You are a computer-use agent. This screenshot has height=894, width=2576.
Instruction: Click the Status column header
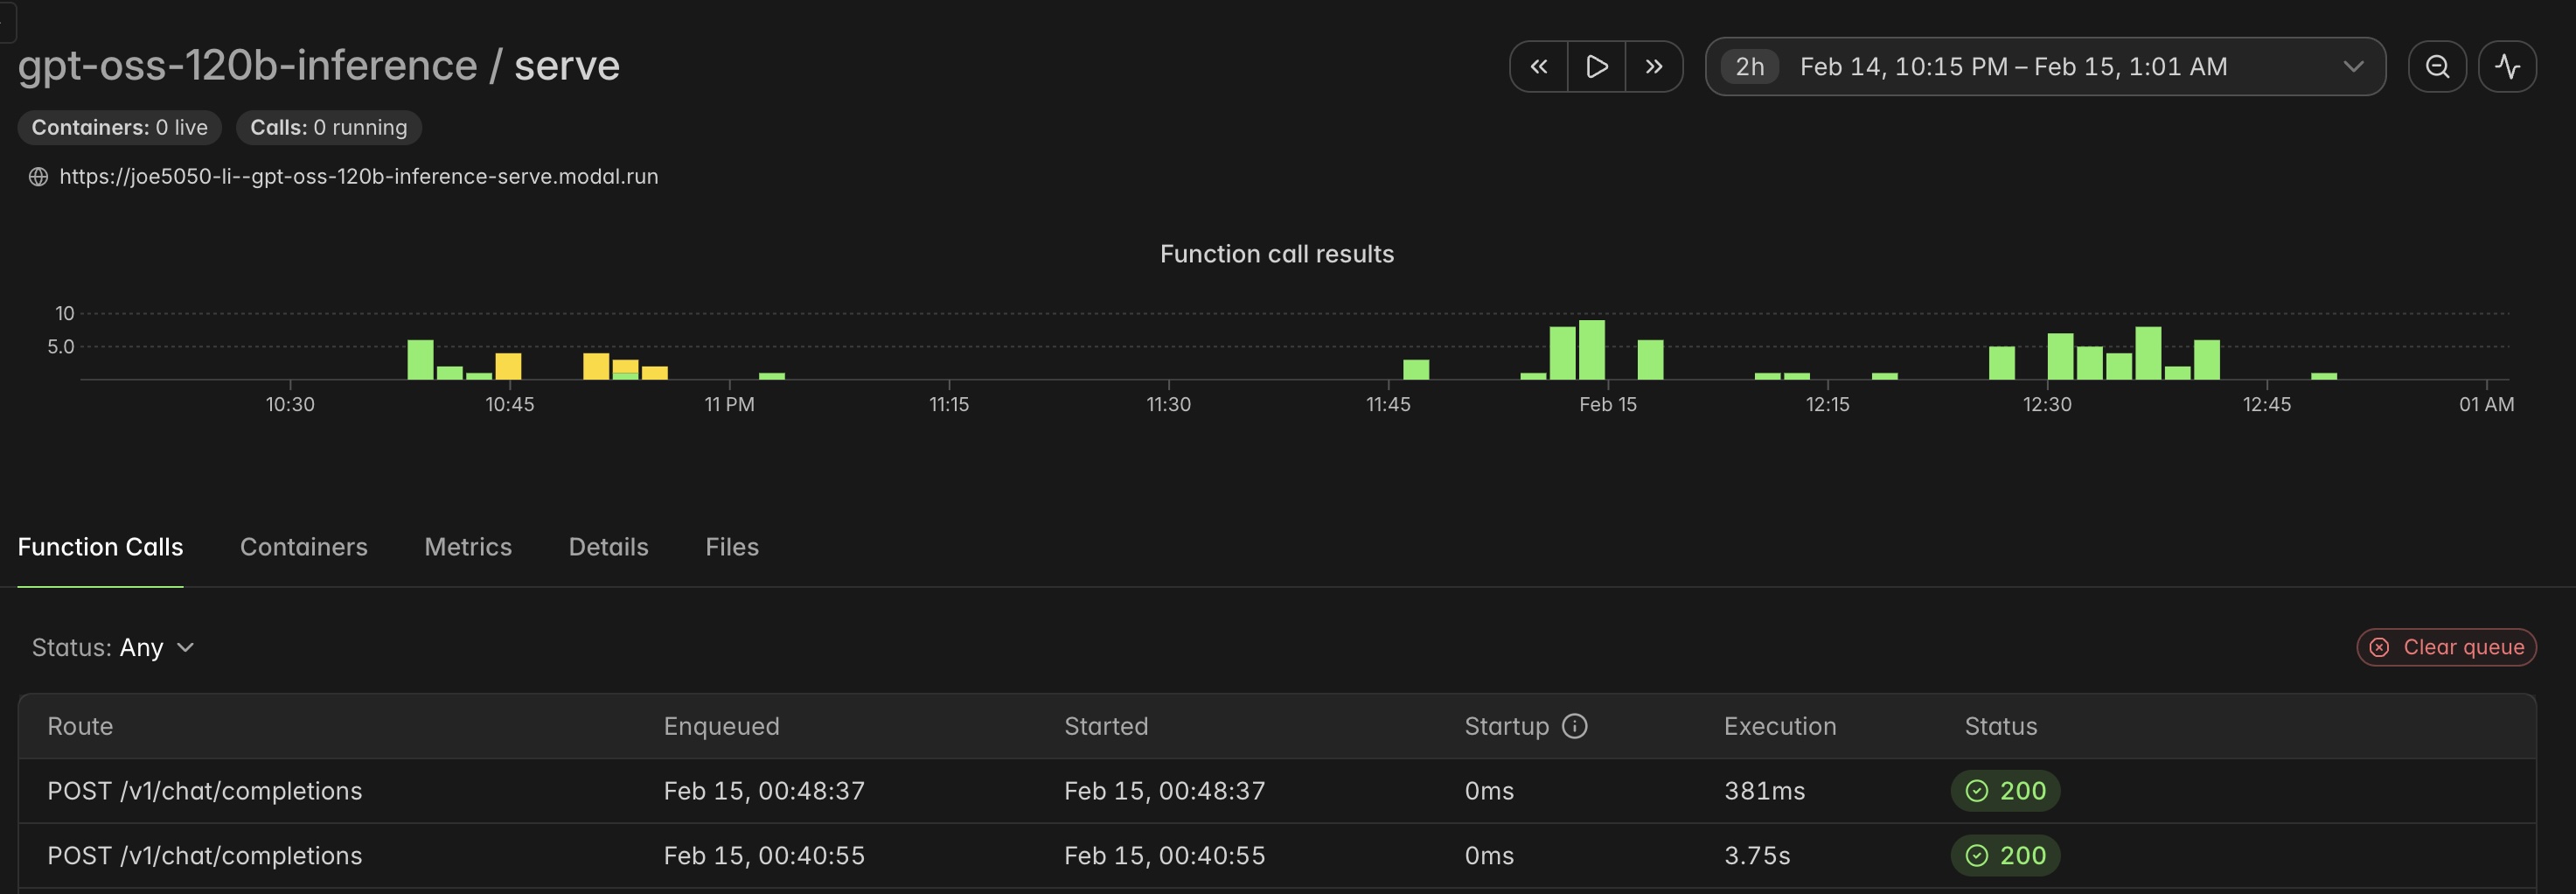coord(2001,726)
